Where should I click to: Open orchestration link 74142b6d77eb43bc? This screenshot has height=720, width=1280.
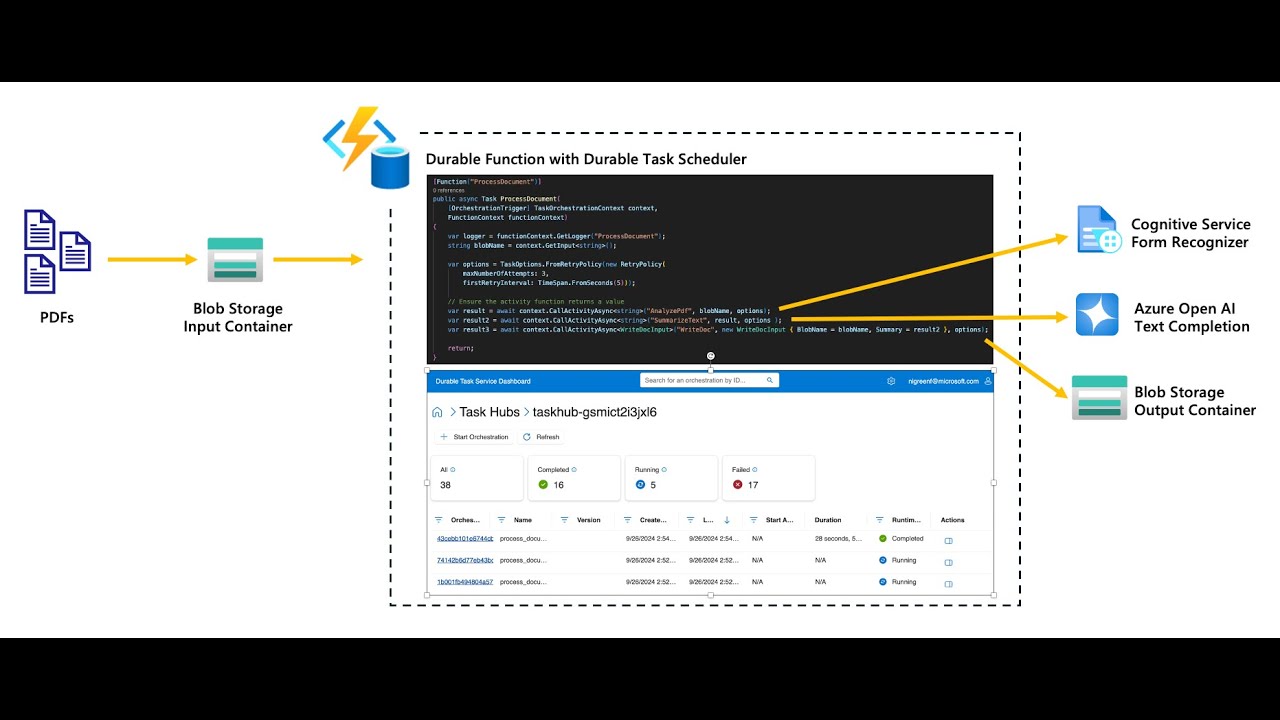465,561
